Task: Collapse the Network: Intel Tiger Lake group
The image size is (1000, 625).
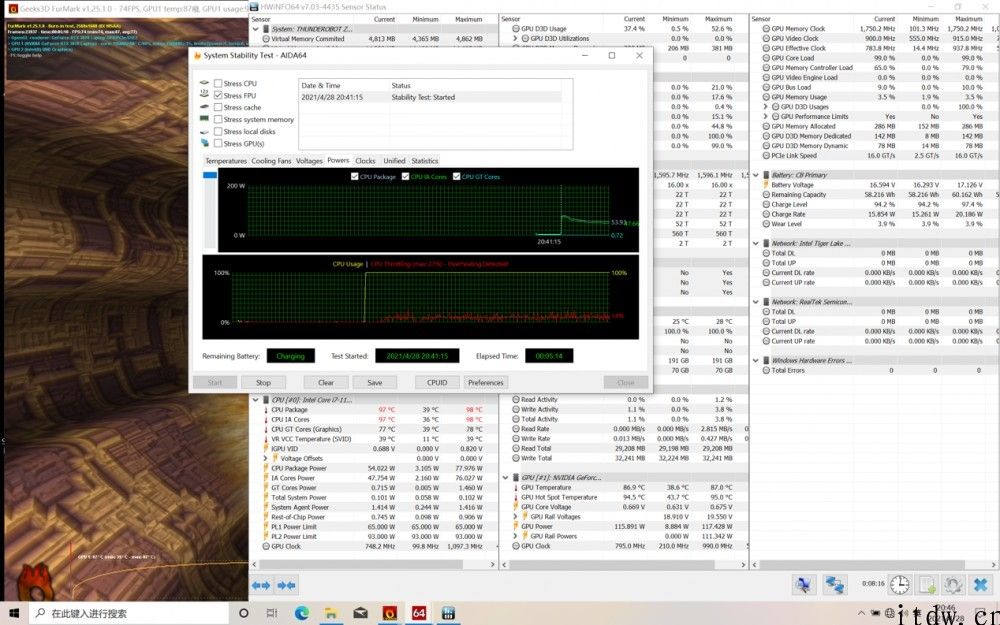Action: [756, 243]
